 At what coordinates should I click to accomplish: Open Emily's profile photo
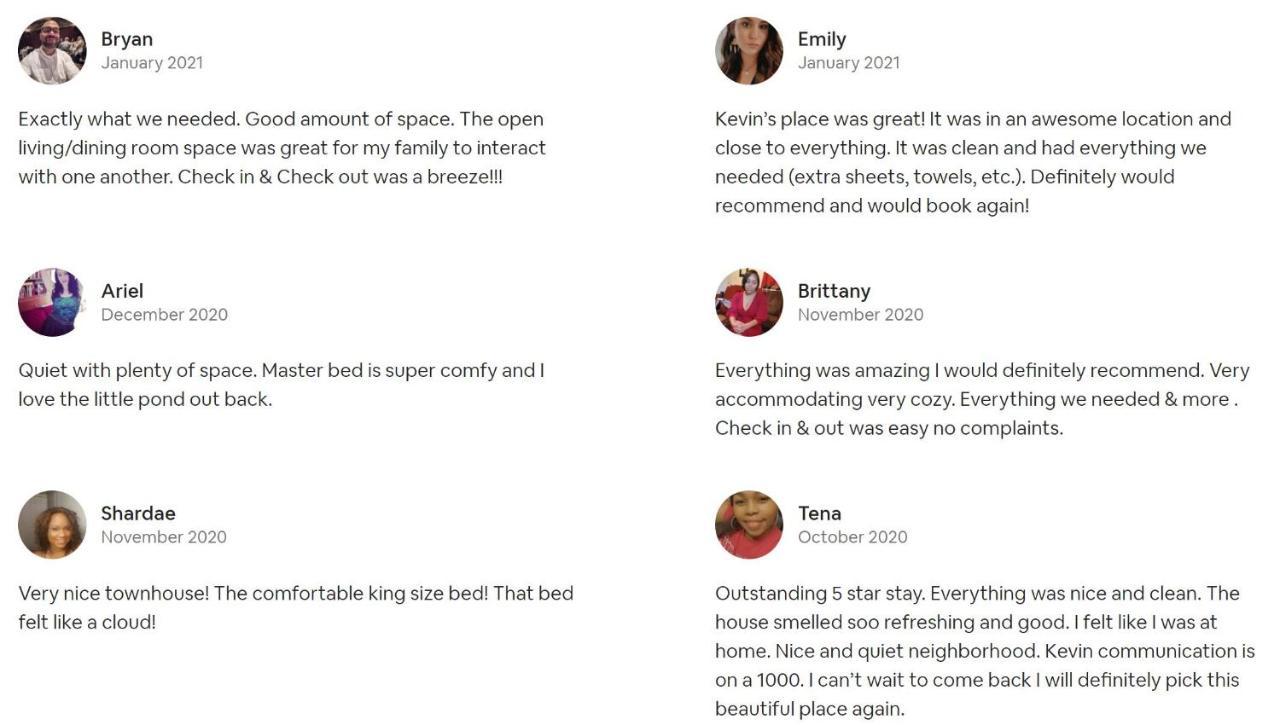click(749, 51)
